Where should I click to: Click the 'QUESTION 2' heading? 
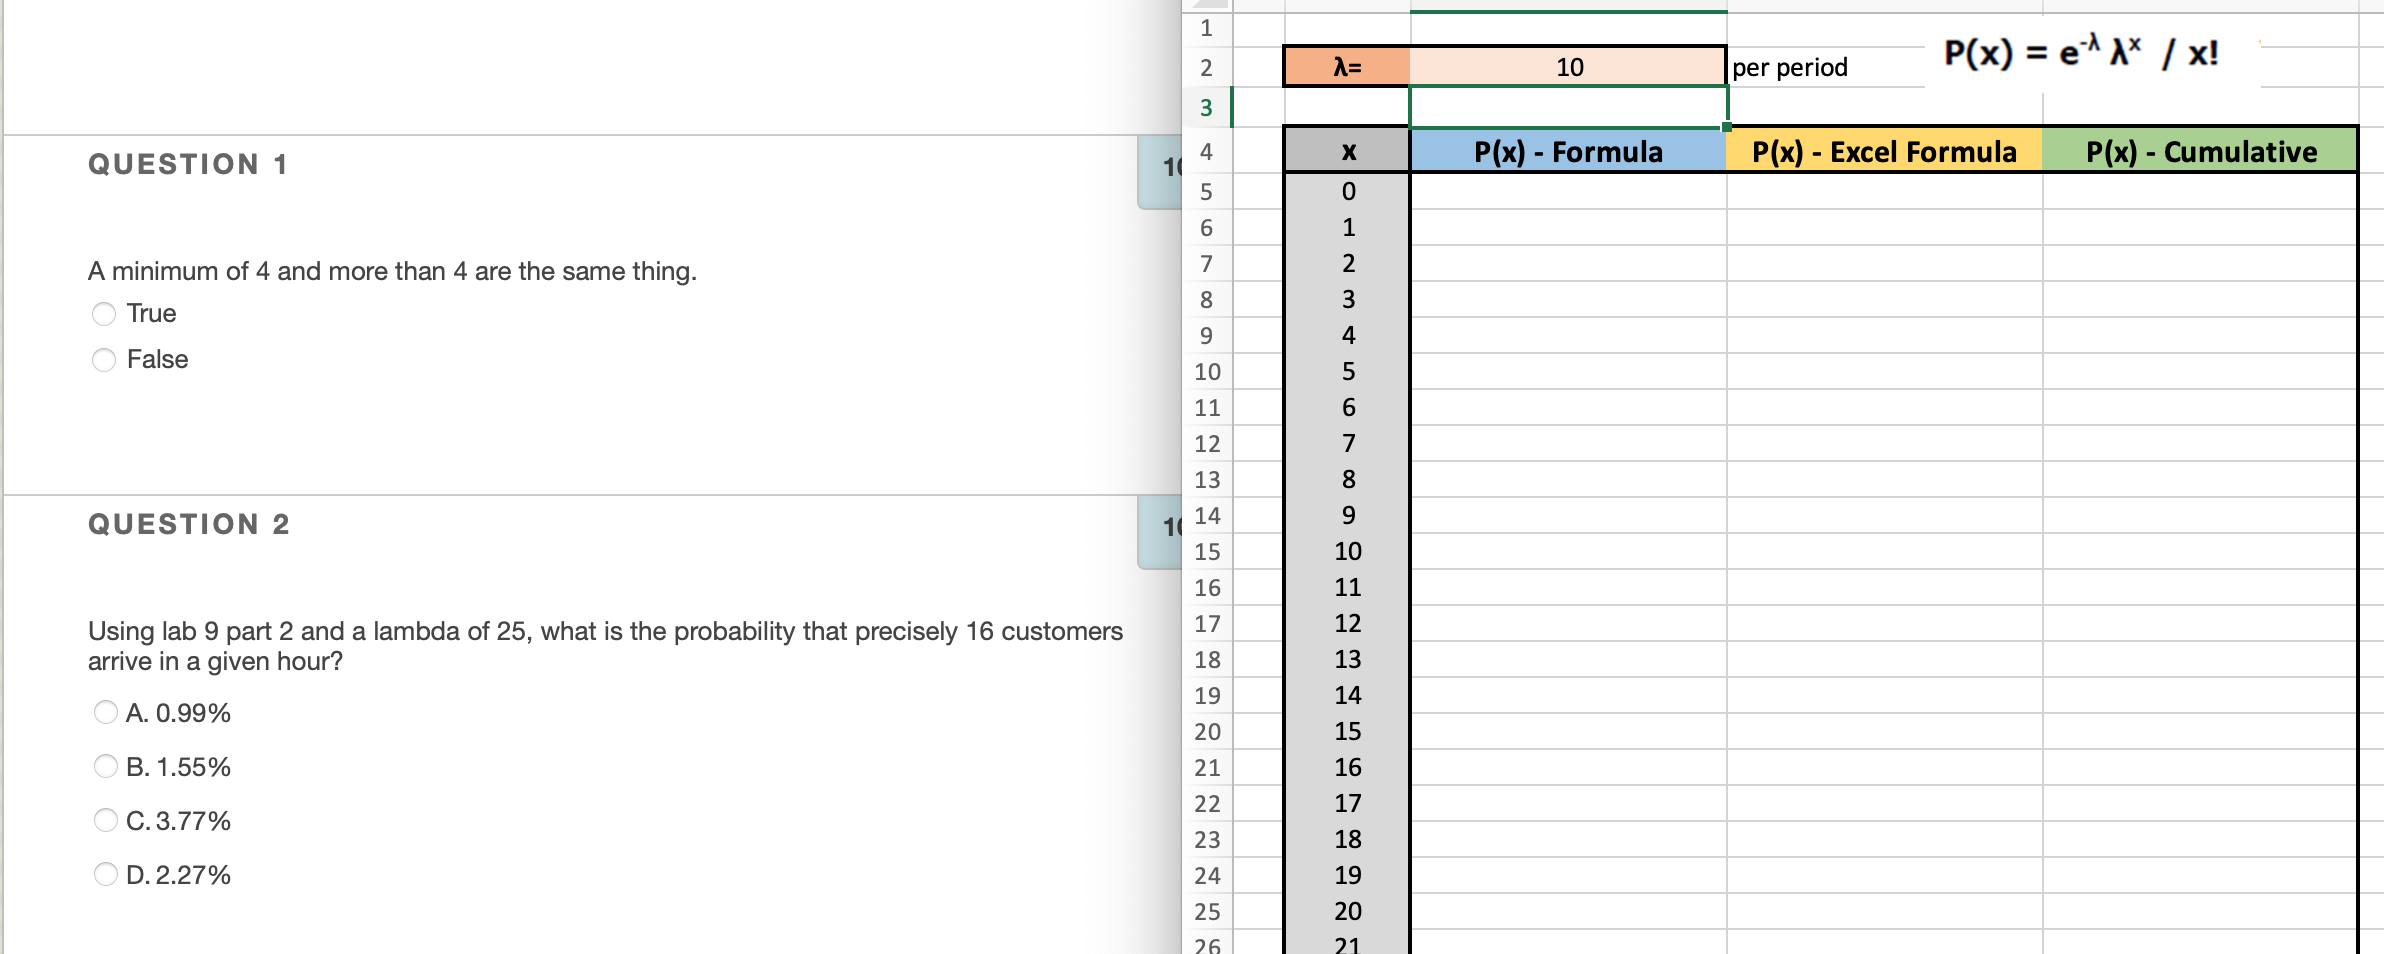(189, 524)
